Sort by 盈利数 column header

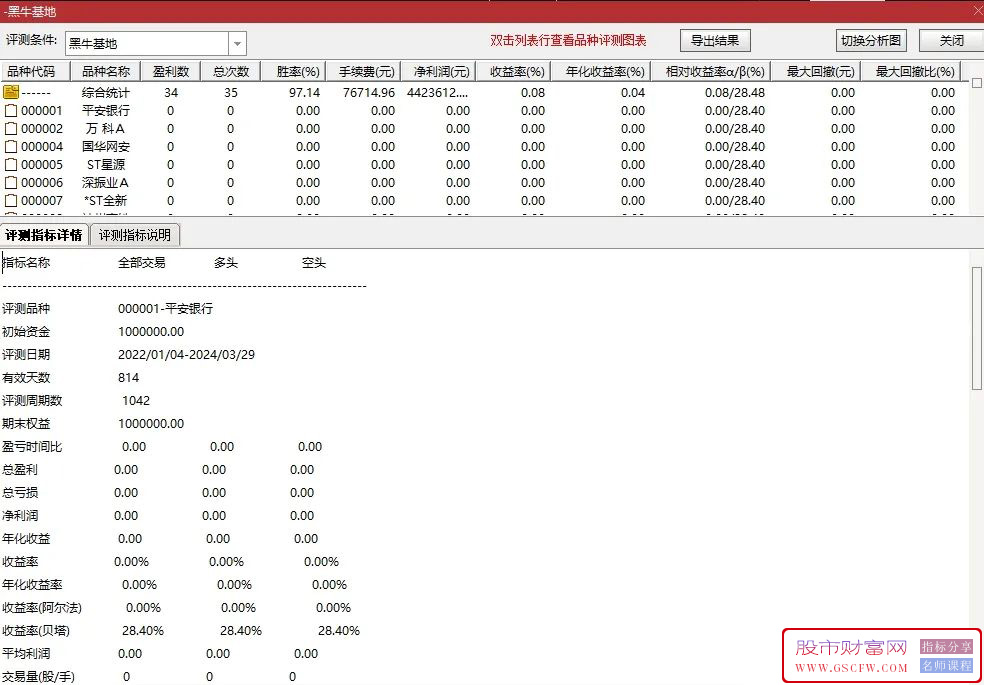[171, 72]
